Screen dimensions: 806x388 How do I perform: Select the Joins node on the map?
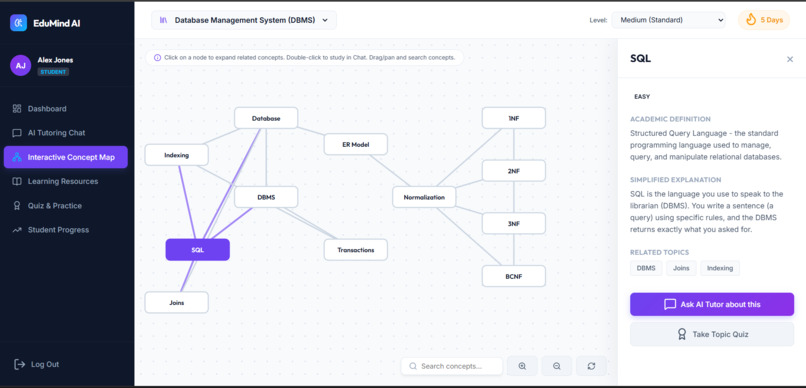point(176,302)
